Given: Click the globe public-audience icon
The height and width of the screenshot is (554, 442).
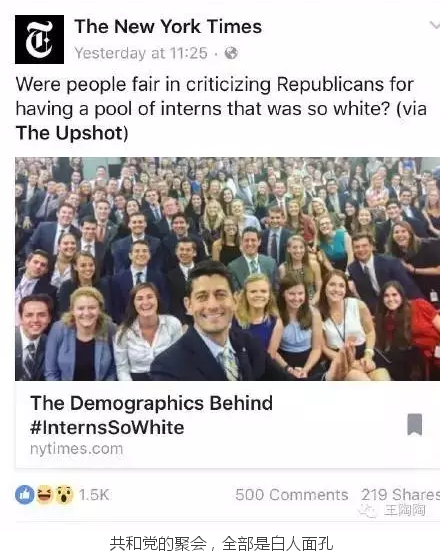Looking at the screenshot, I should click(x=231, y=53).
